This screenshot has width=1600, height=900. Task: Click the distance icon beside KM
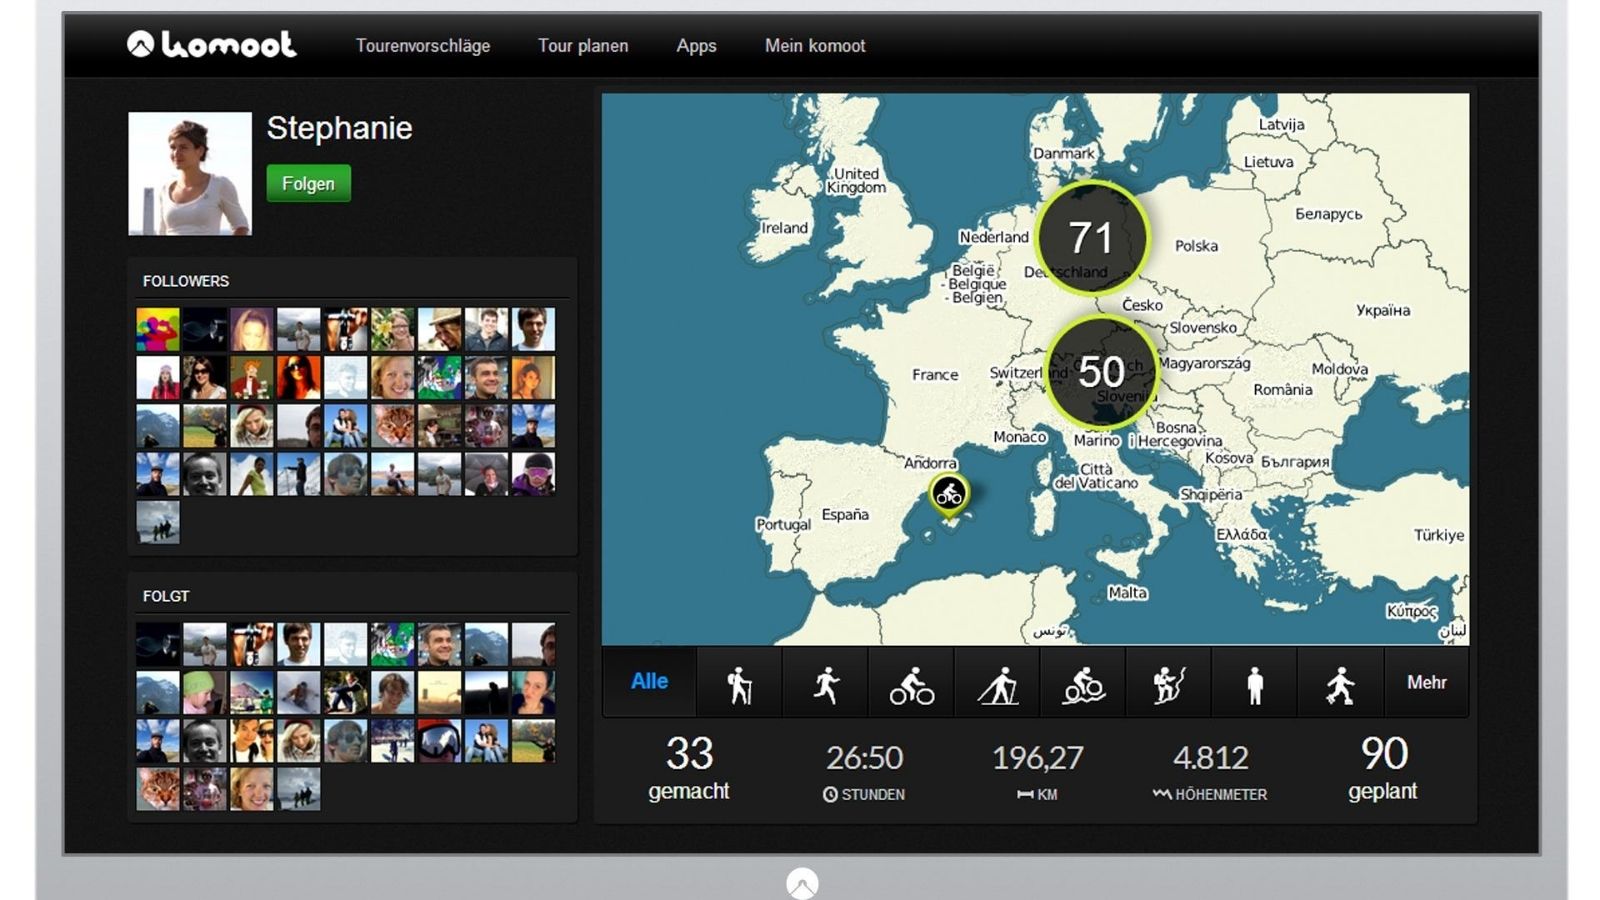pos(1025,794)
